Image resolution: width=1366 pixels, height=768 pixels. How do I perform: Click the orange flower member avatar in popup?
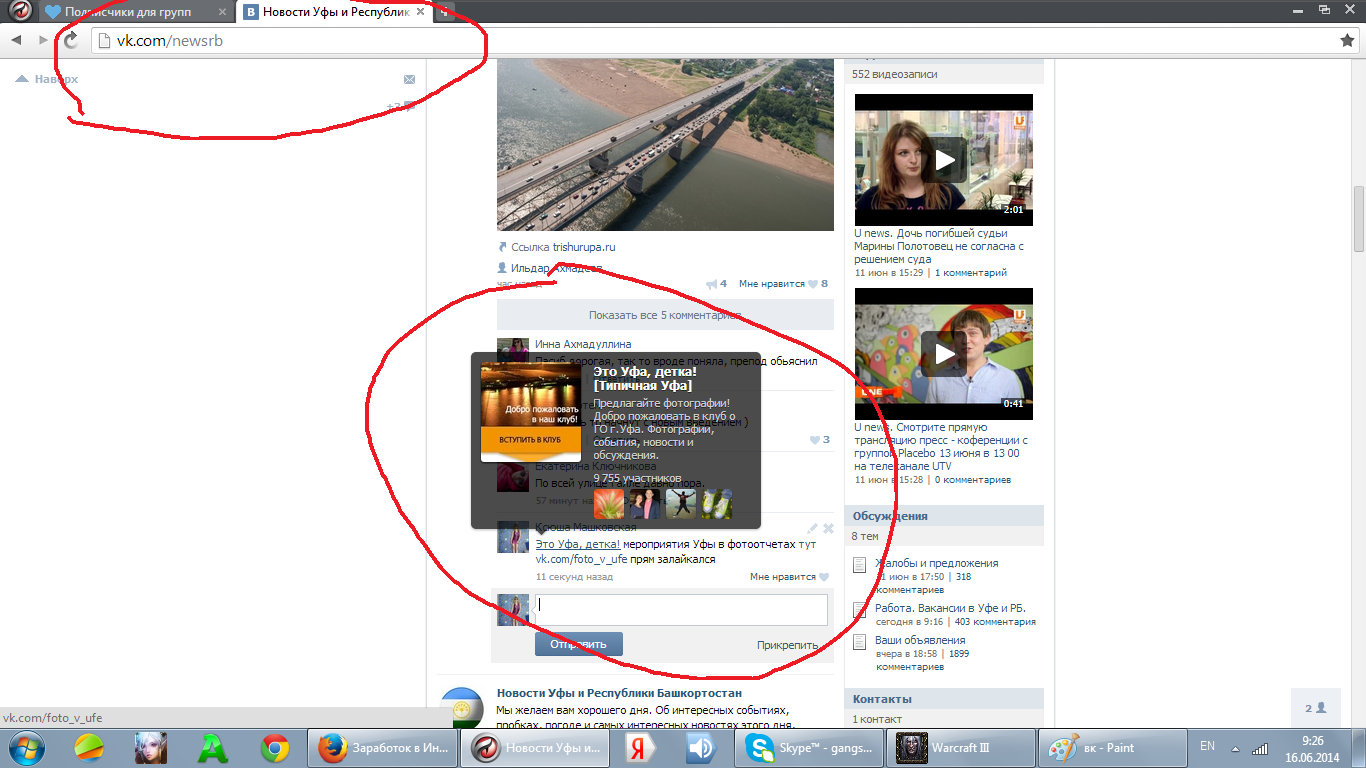pyautogui.click(x=609, y=504)
